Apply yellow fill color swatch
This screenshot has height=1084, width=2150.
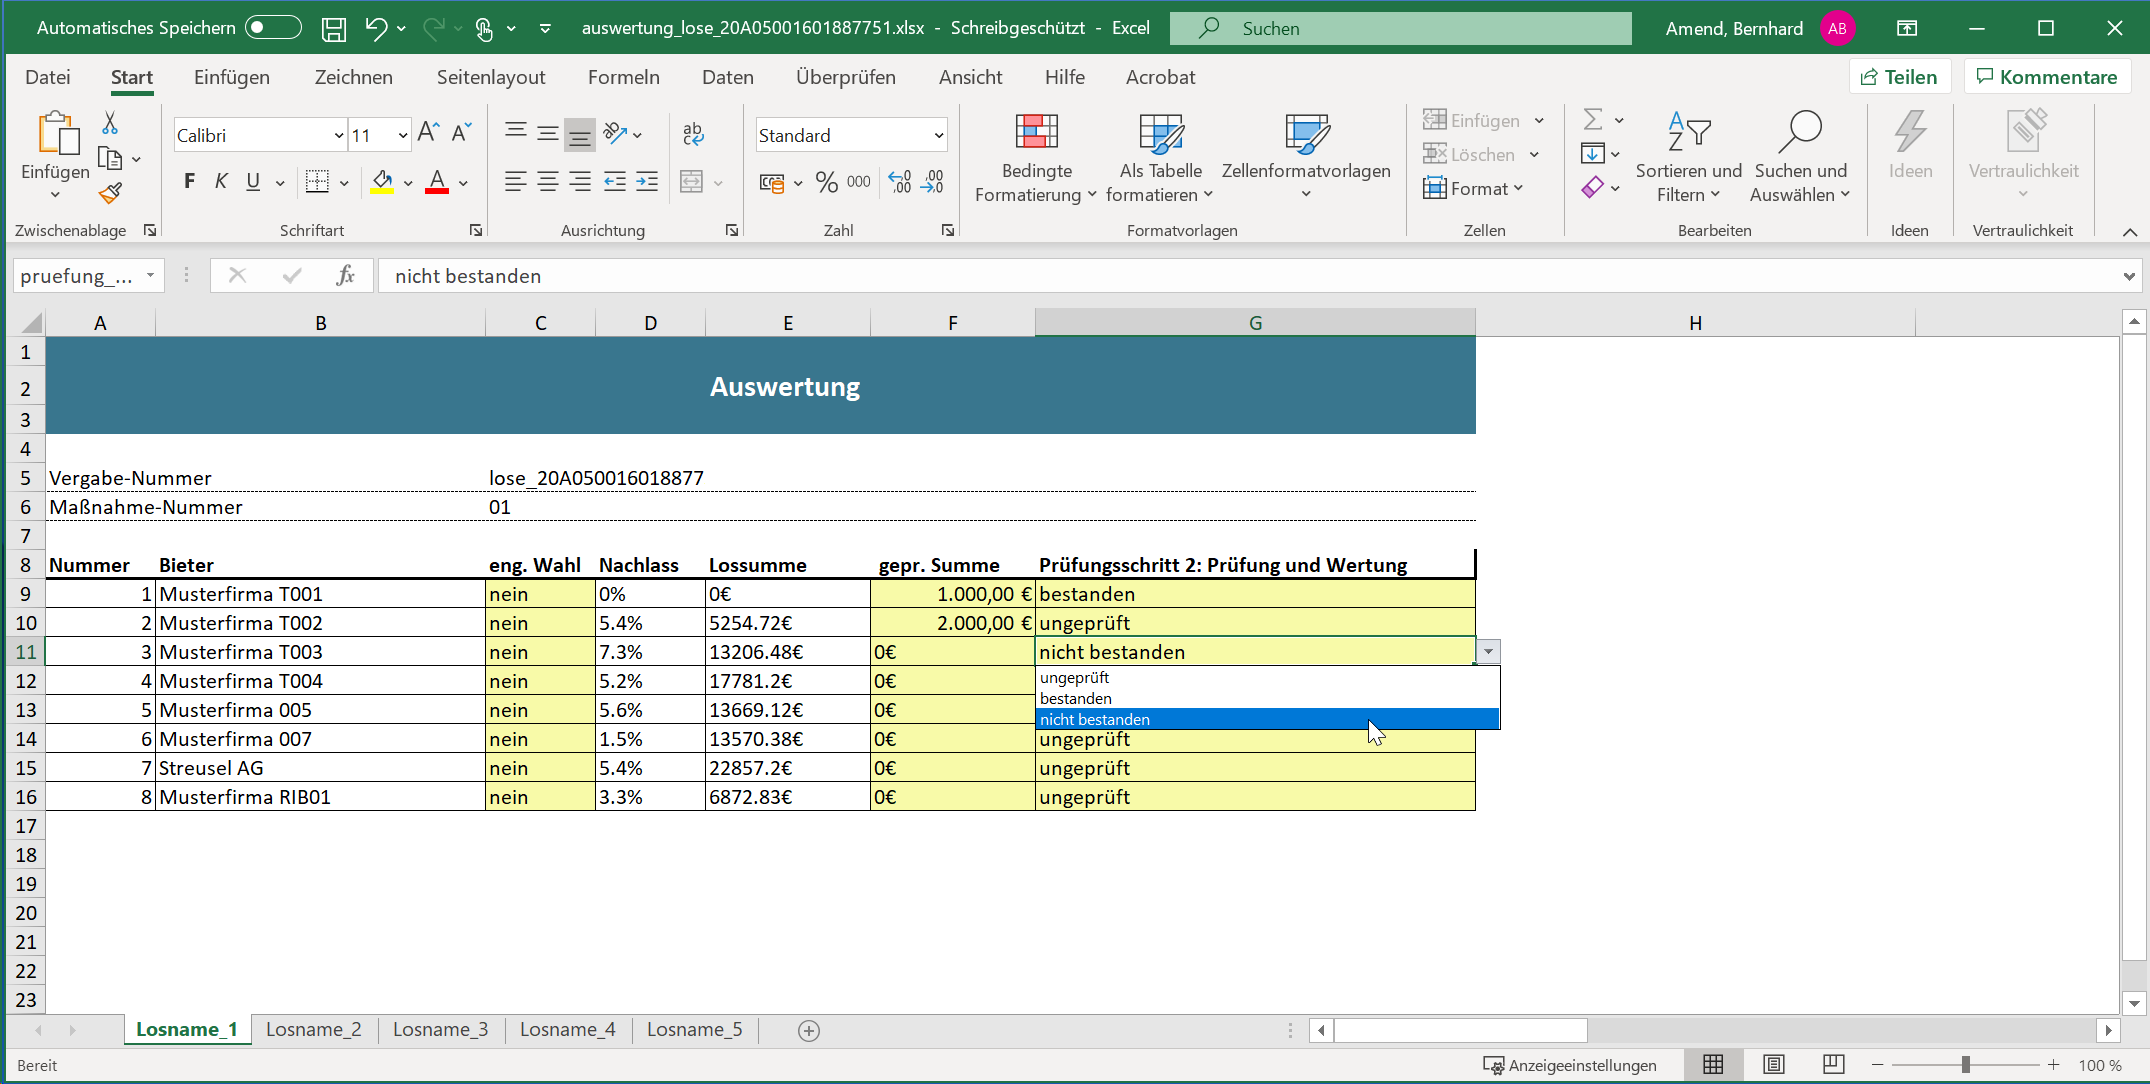tap(382, 182)
